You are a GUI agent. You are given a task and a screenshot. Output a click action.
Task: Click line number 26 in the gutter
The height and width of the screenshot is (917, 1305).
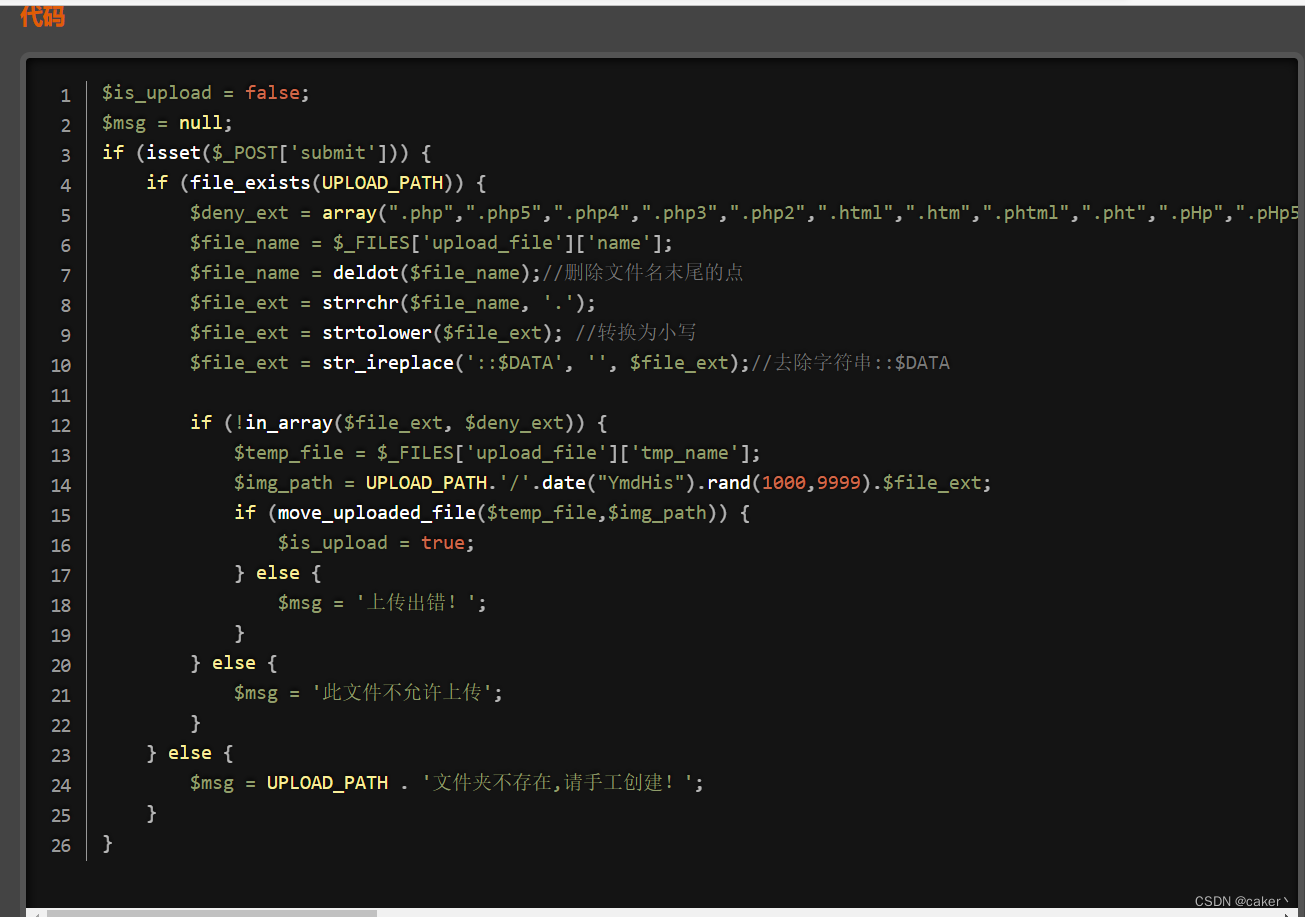[61, 845]
